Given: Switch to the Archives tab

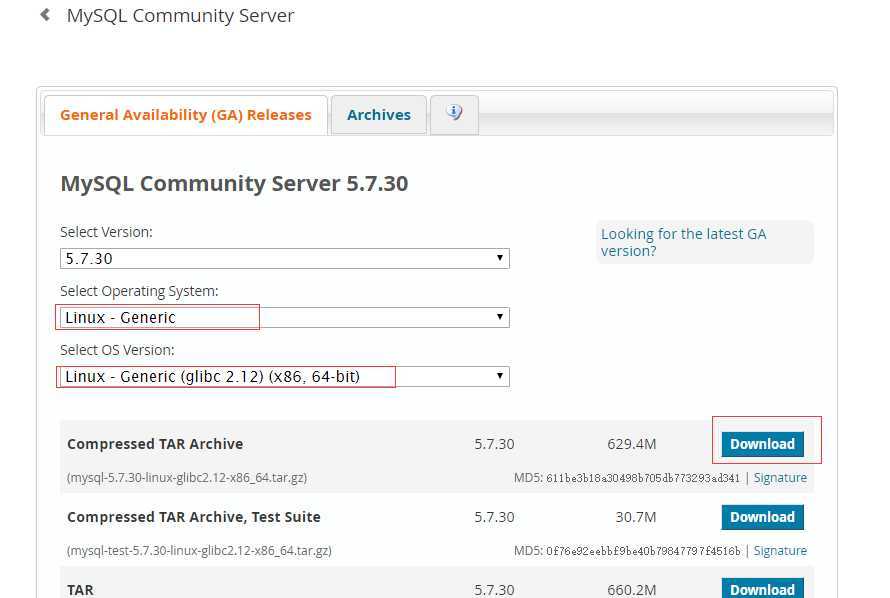Looking at the screenshot, I should 379,115.
